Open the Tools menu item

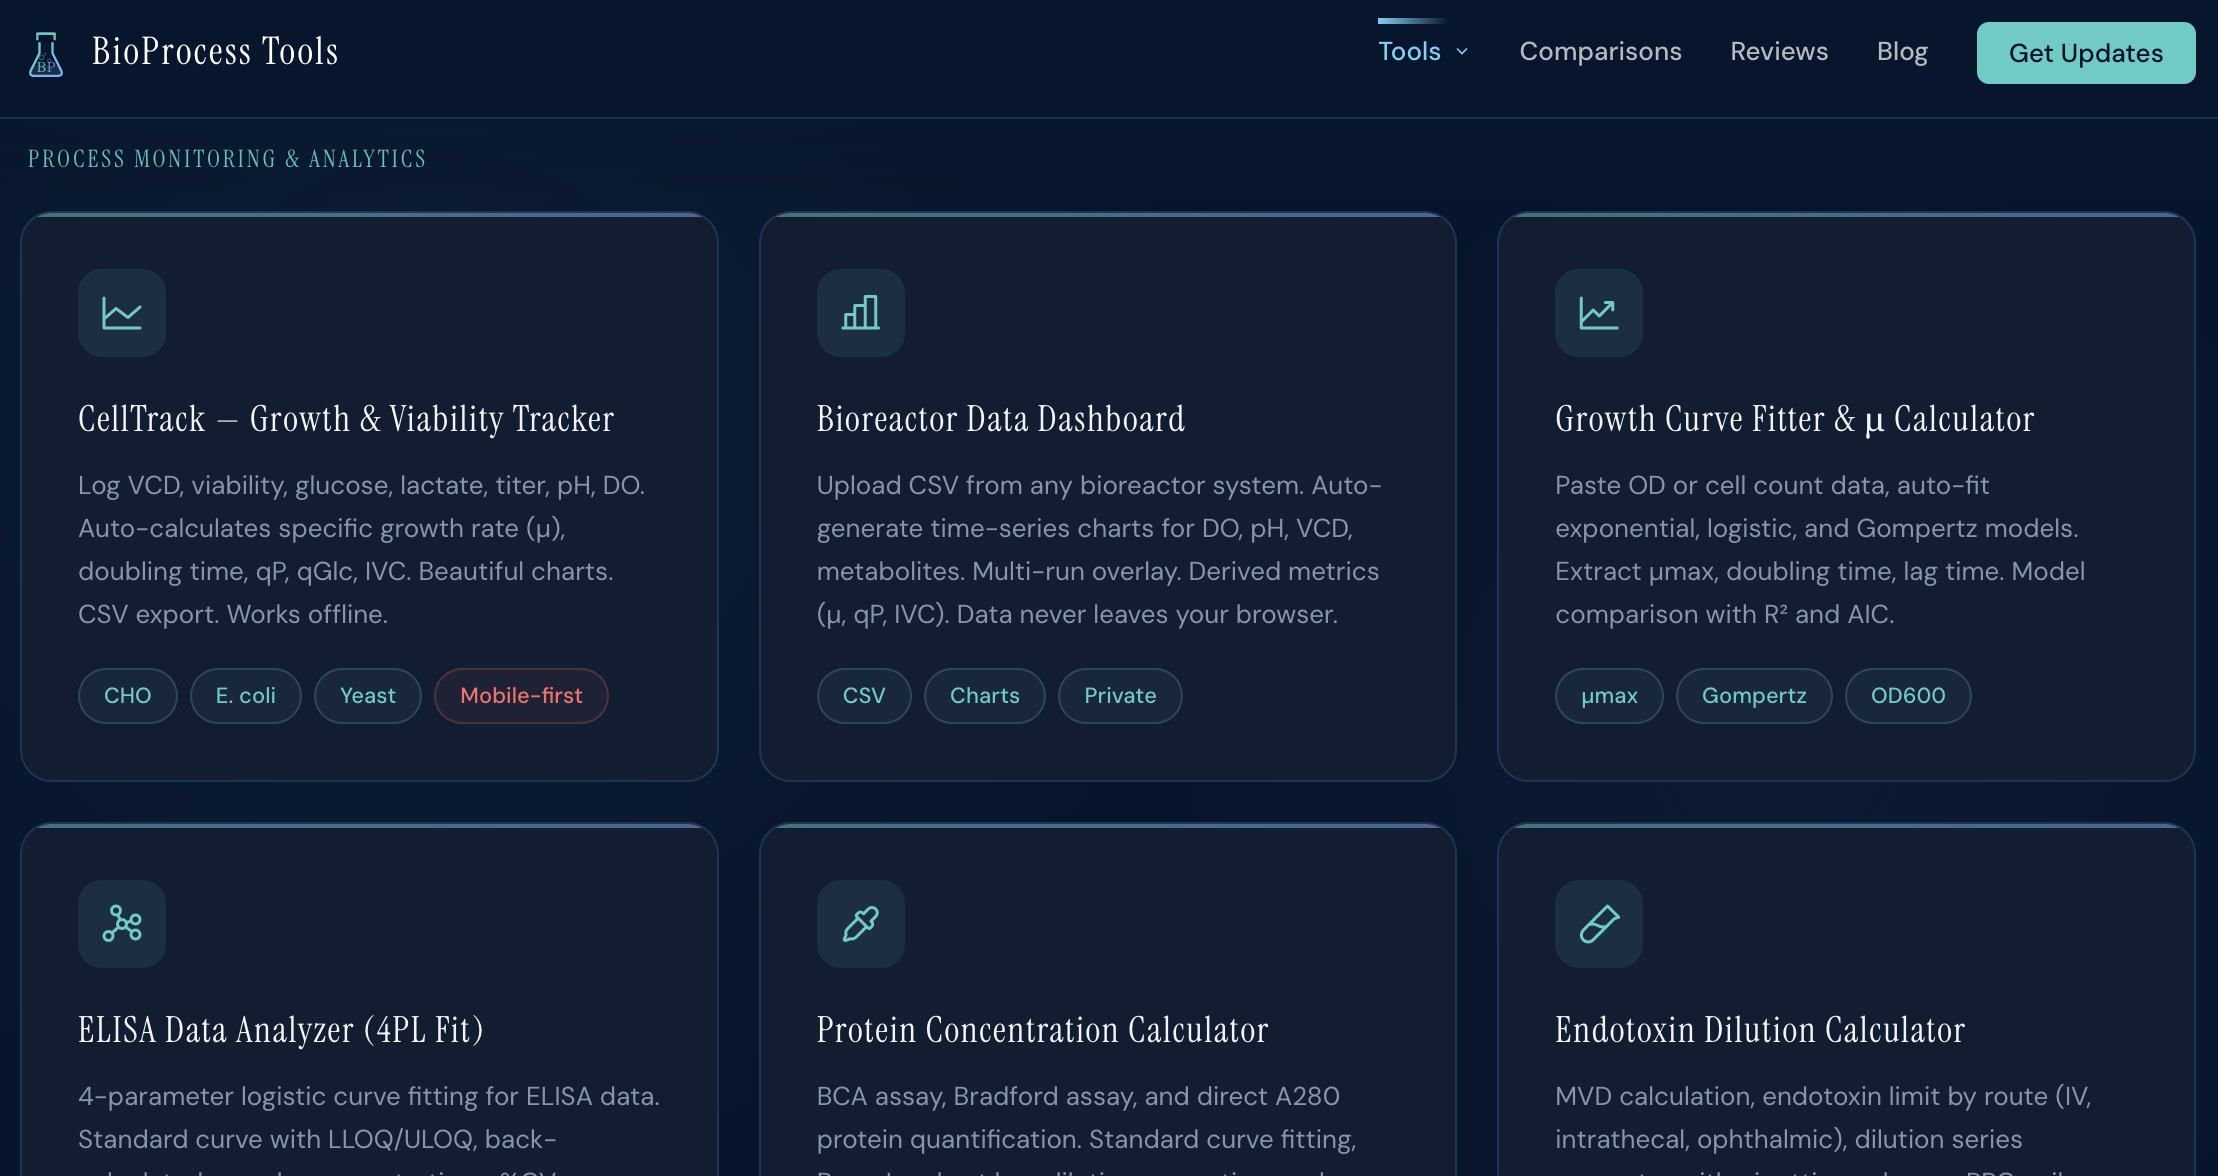coord(1409,51)
